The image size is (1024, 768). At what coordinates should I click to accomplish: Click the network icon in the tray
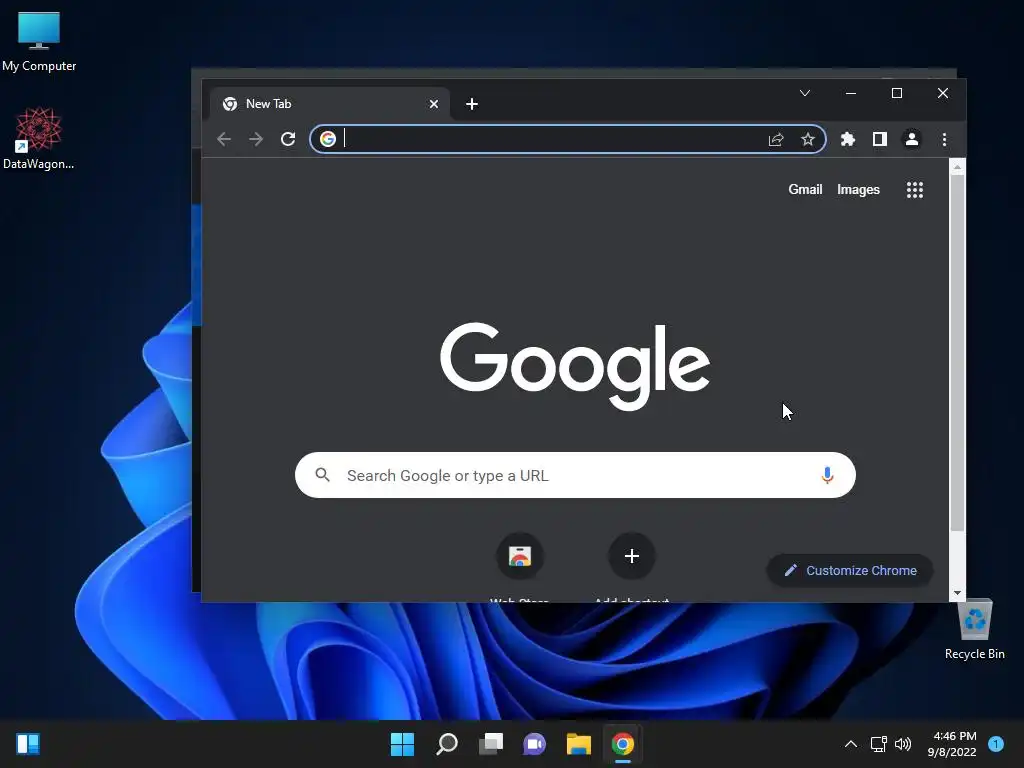(x=879, y=744)
